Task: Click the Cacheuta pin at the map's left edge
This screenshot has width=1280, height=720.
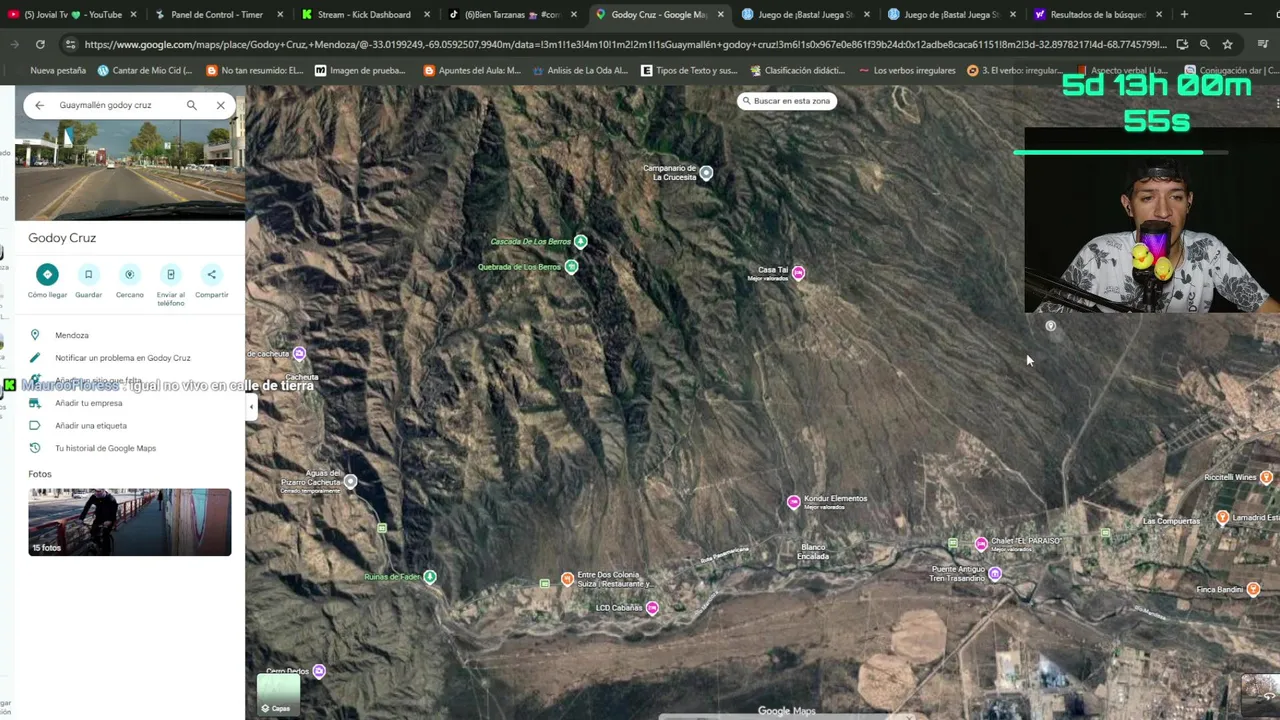Action: (299, 353)
